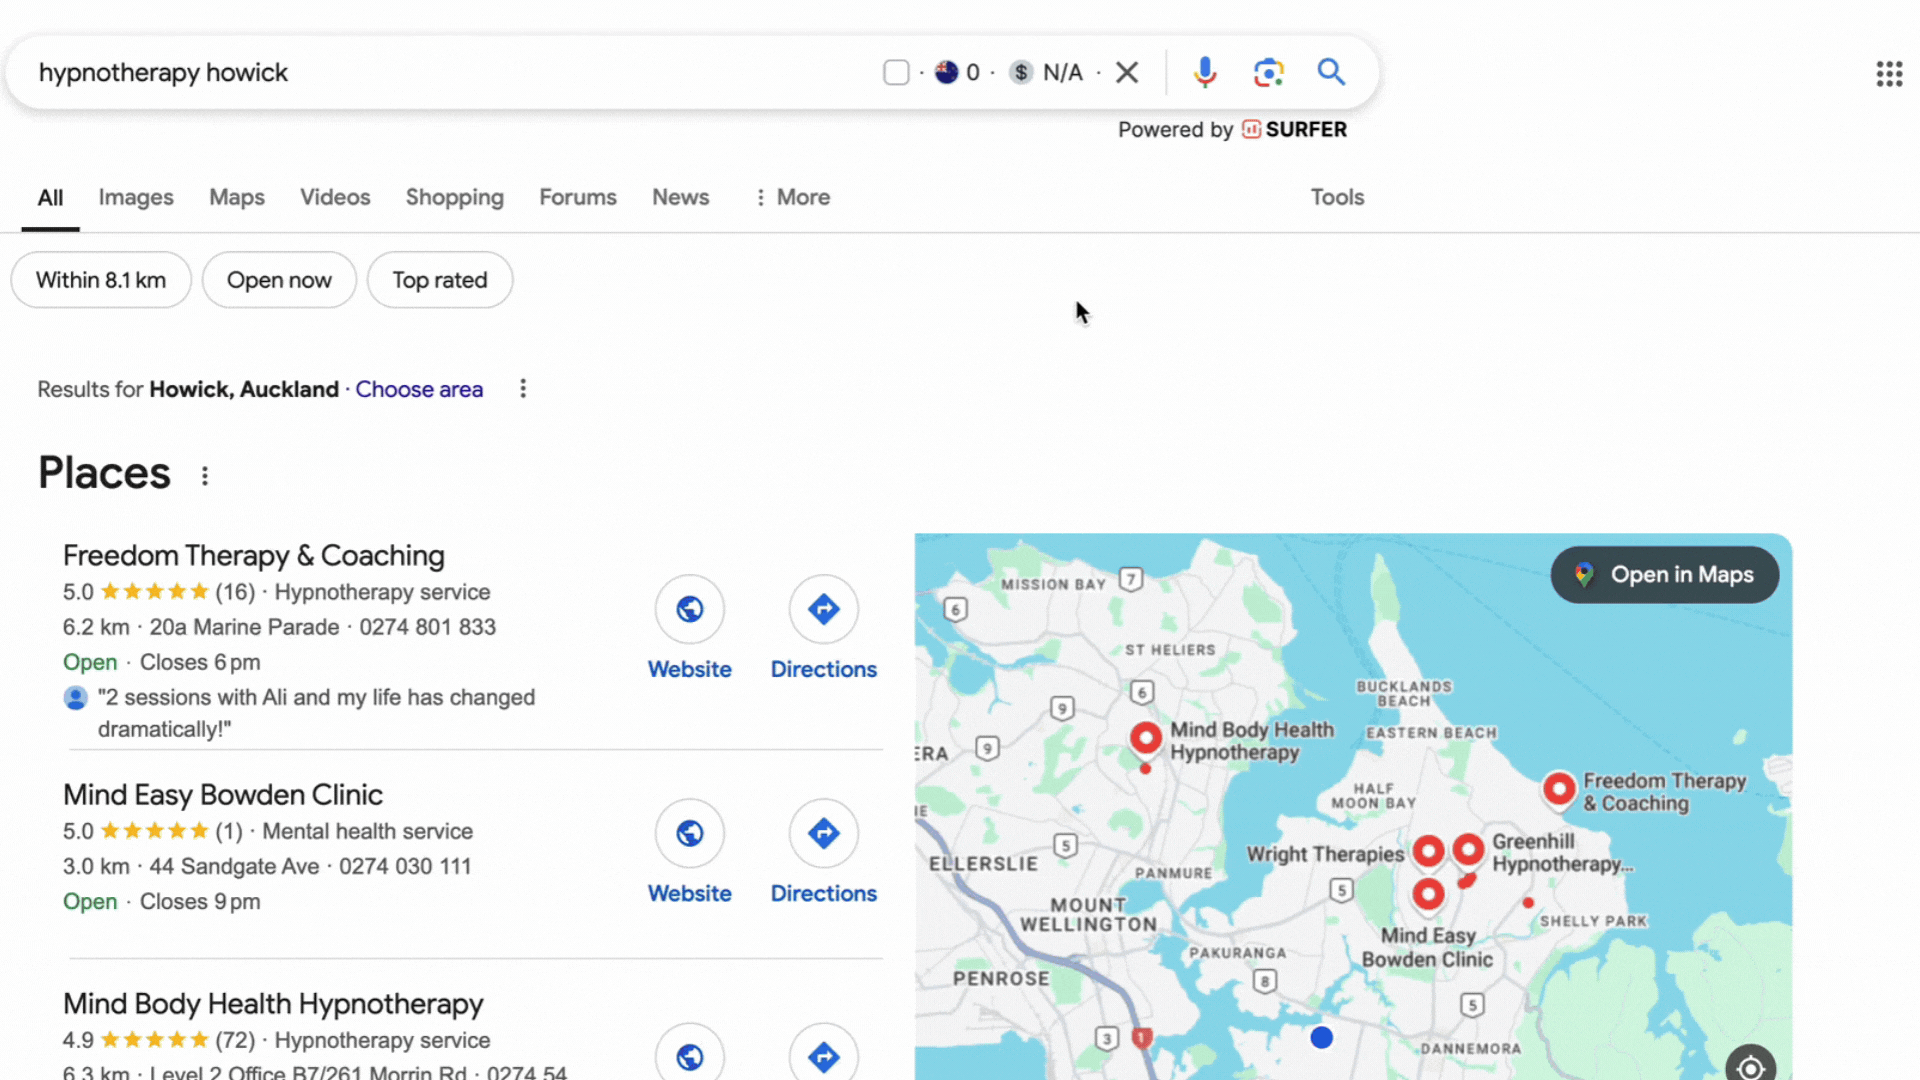Toggle the Open now filter chip
Screen dimensions: 1920x1080
tap(279, 280)
